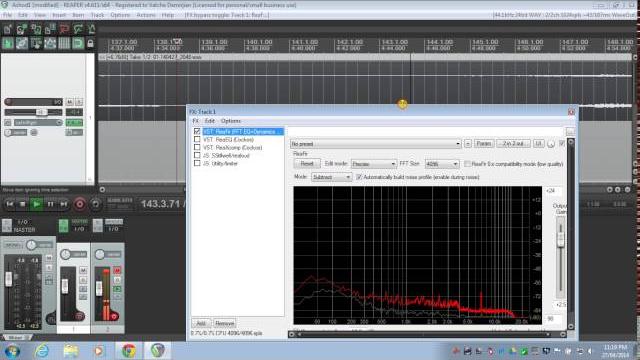This screenshot has width=640, height=360.
Task: Click the Add FX button
Action: point(201,323)
